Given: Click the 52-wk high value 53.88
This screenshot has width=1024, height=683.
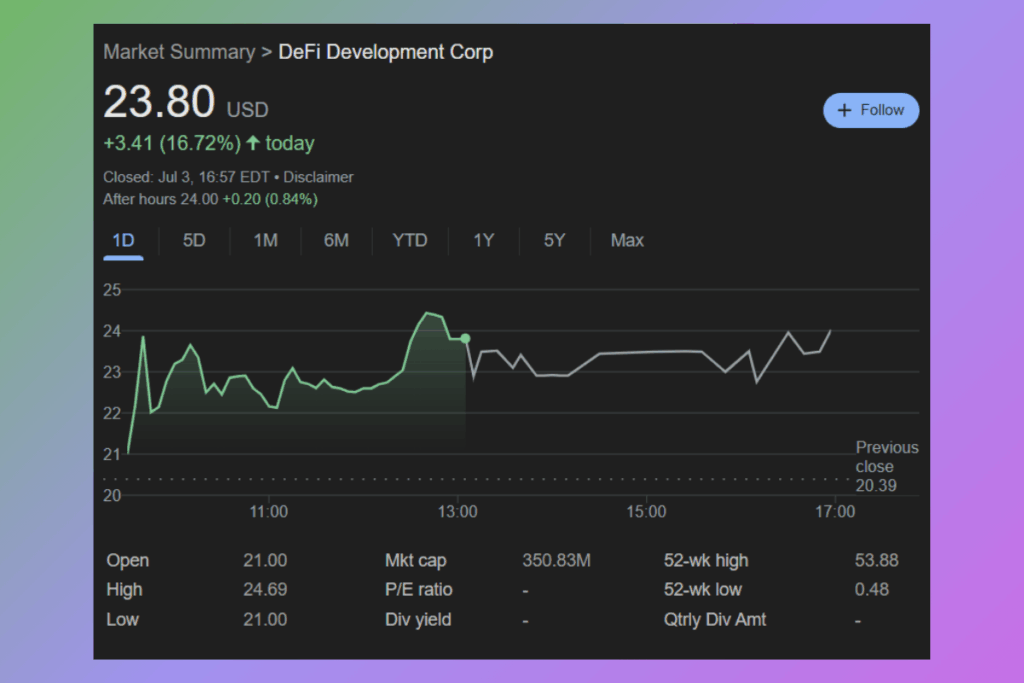Looking at the screenshot, I should coord(876,560).
